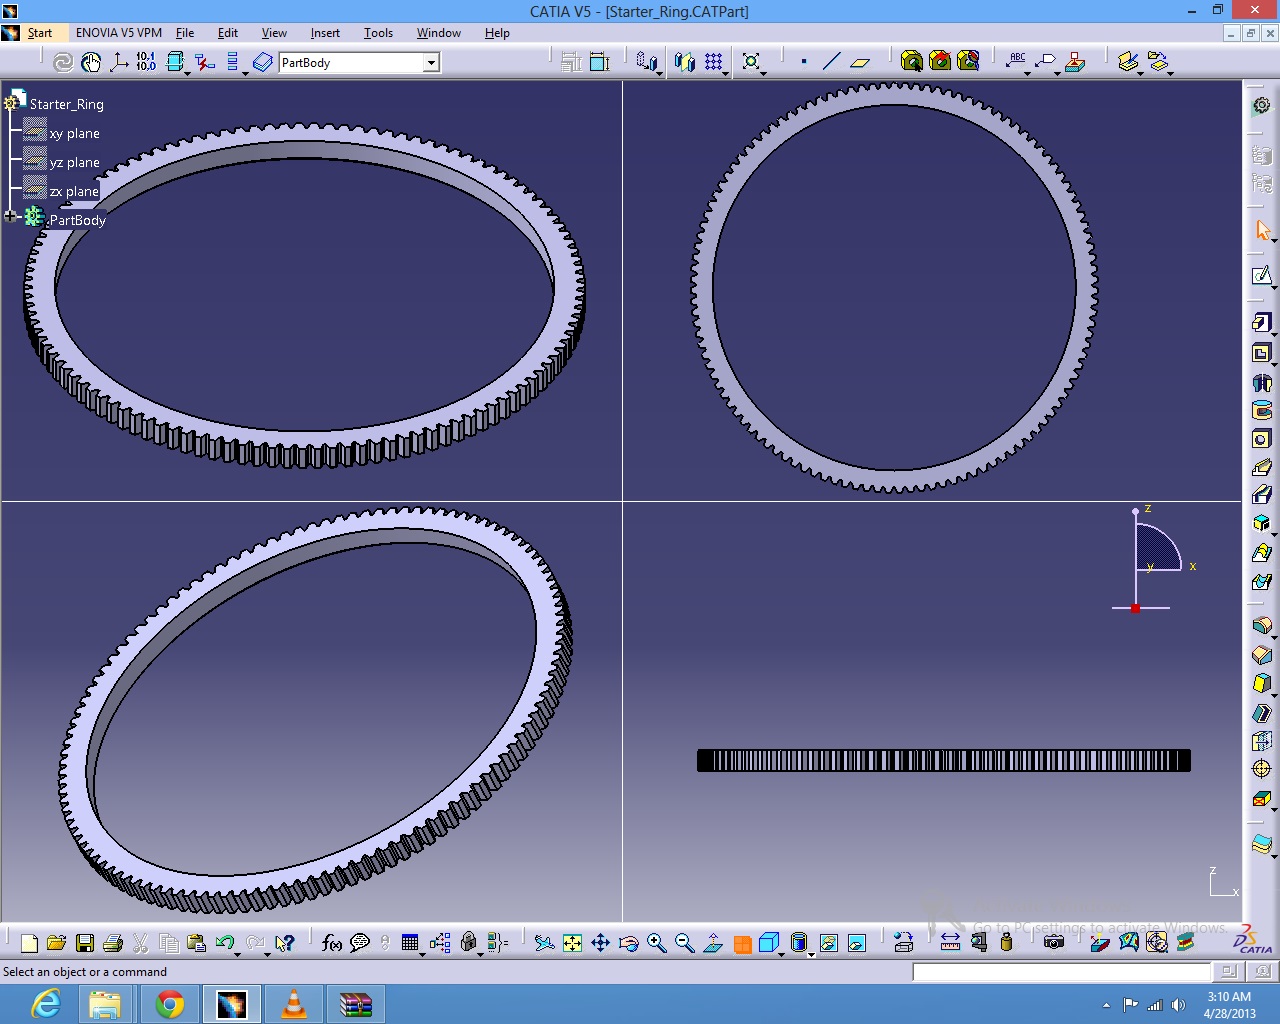Click the Open folder icon

point(57,942)
